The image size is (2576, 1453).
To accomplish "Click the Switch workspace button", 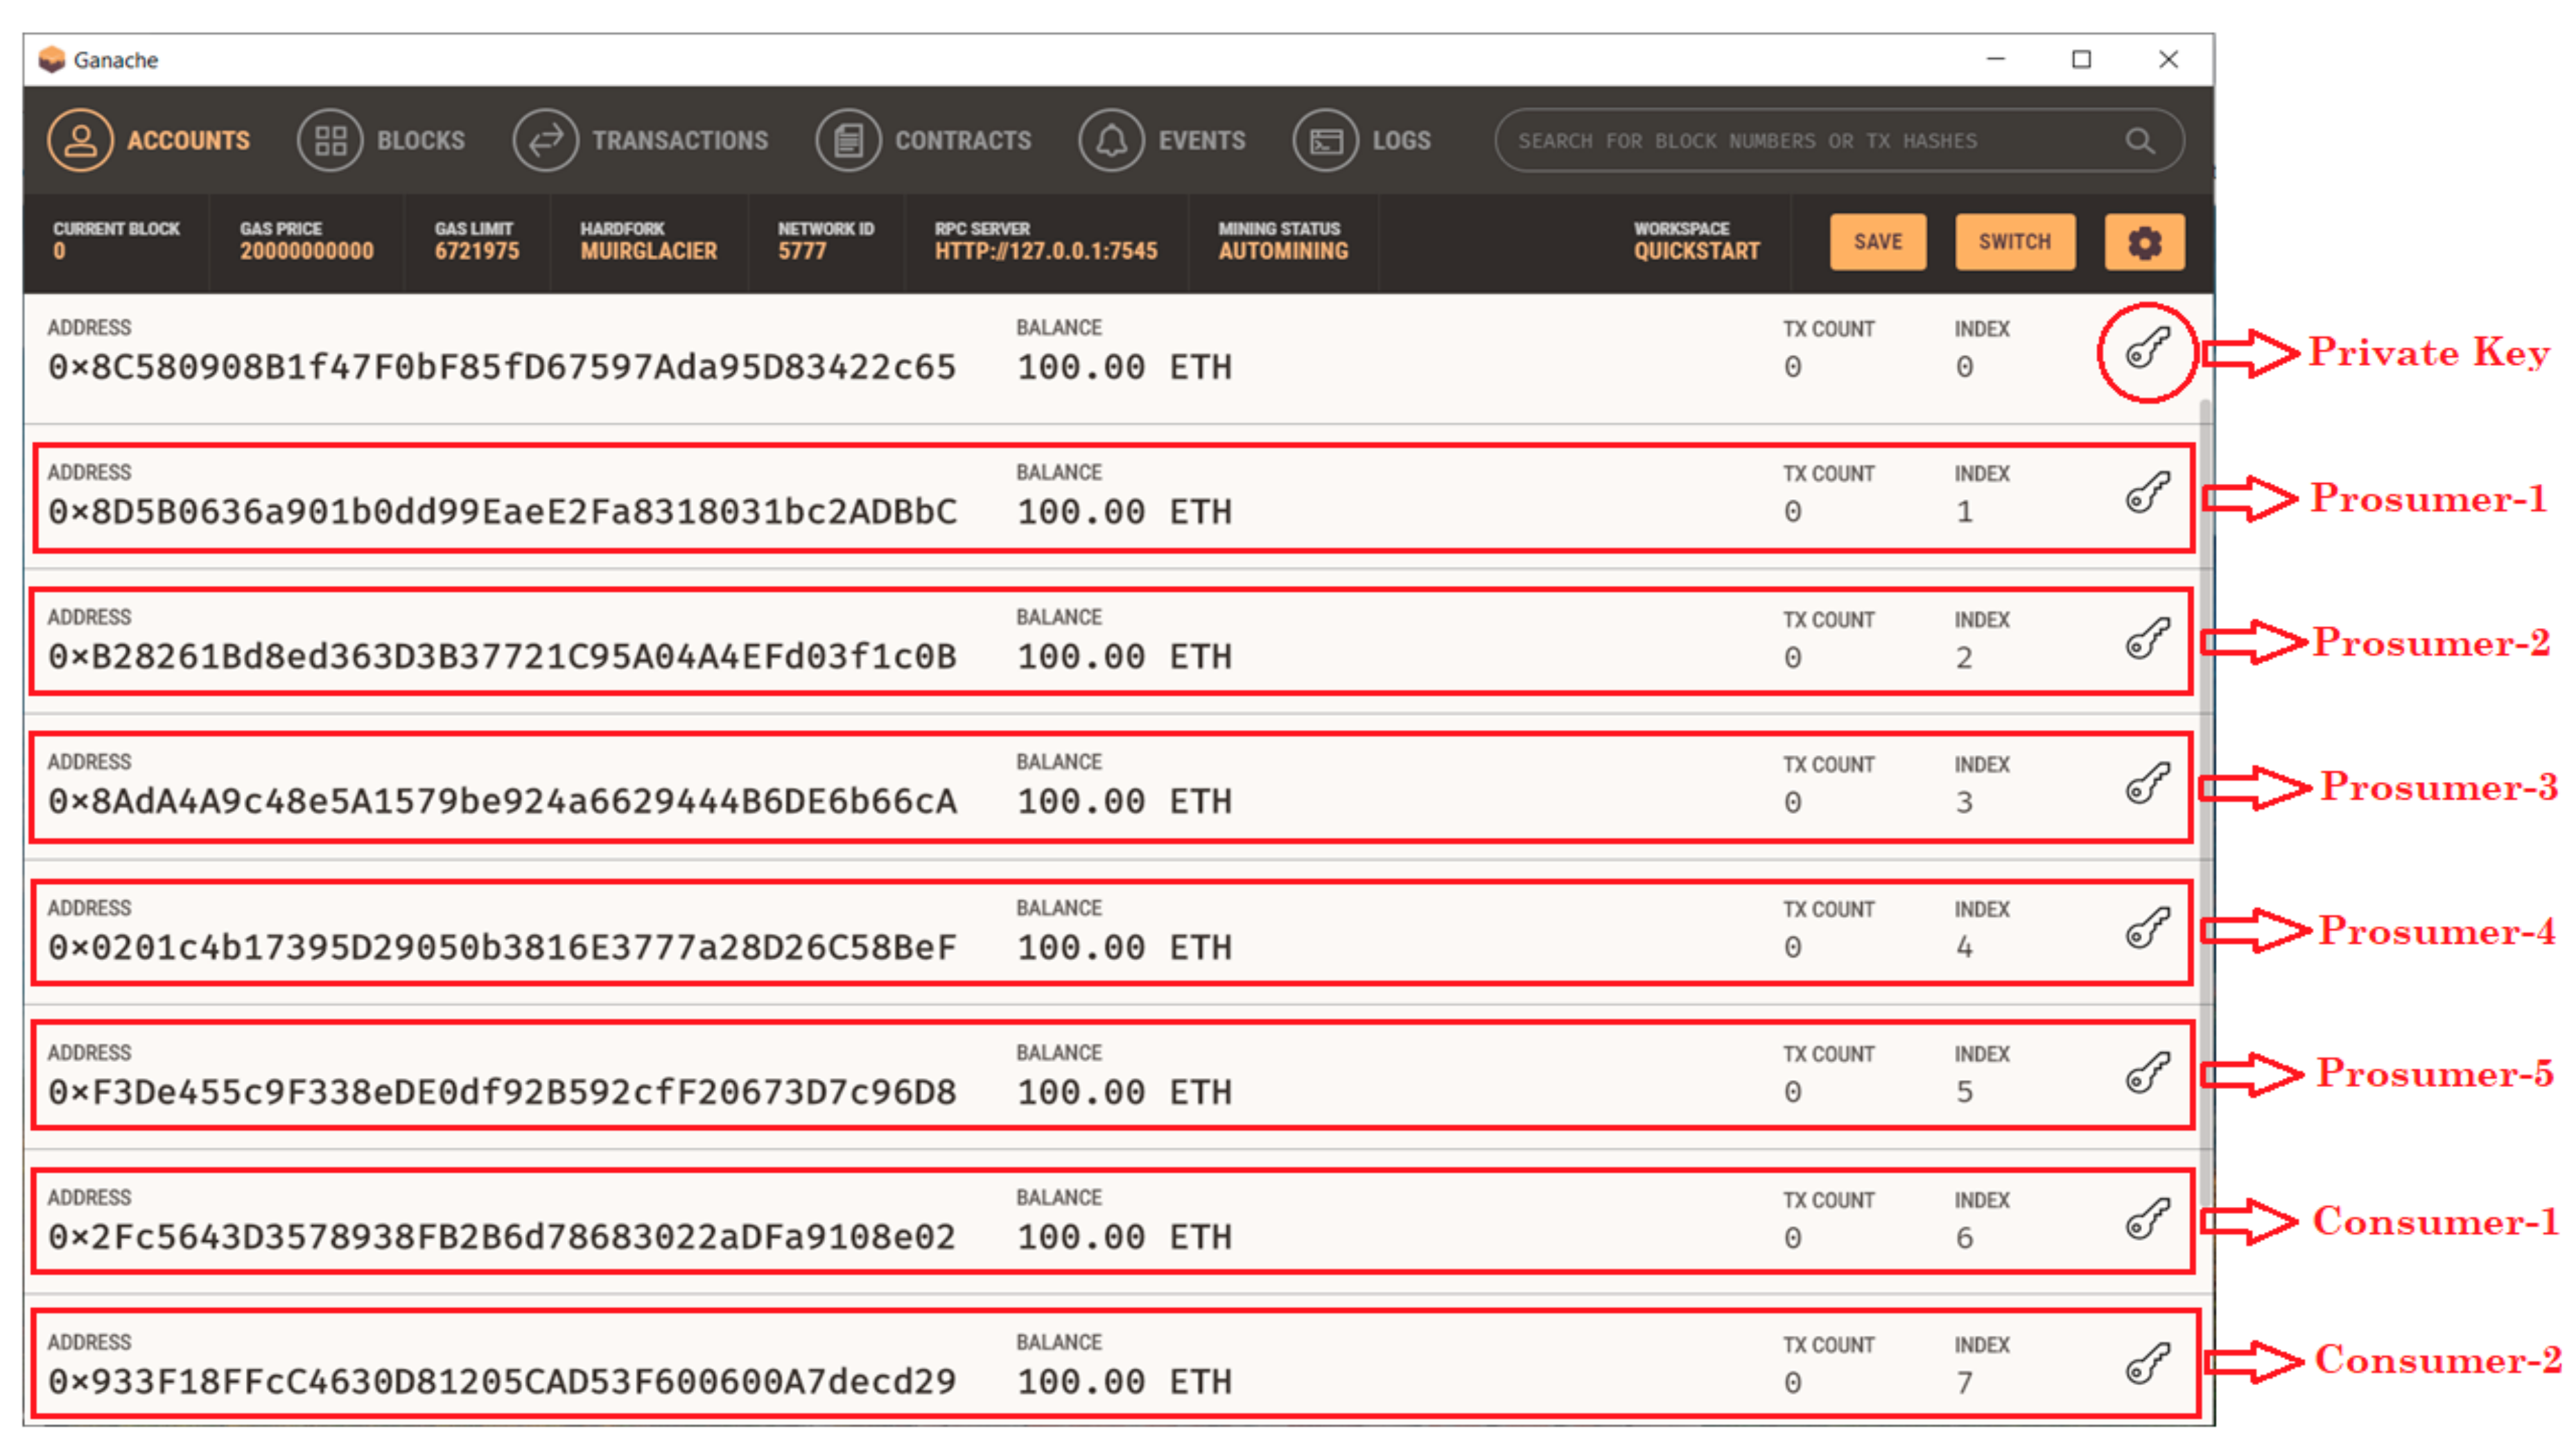I will click(x=2014, y=242).
